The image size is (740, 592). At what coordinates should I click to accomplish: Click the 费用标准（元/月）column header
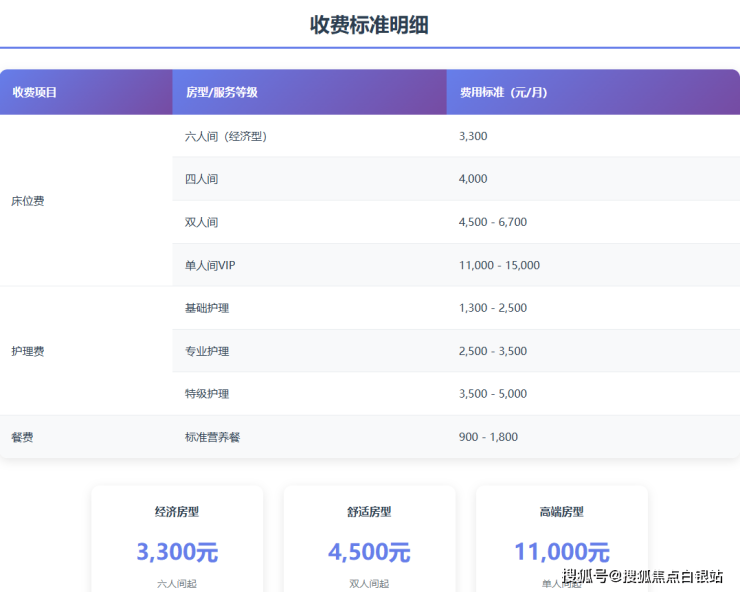point(503,92)
